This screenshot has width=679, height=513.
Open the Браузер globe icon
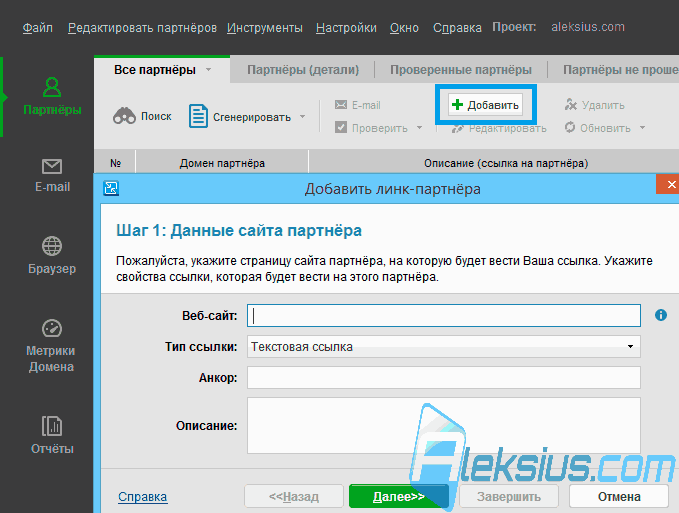52,246
